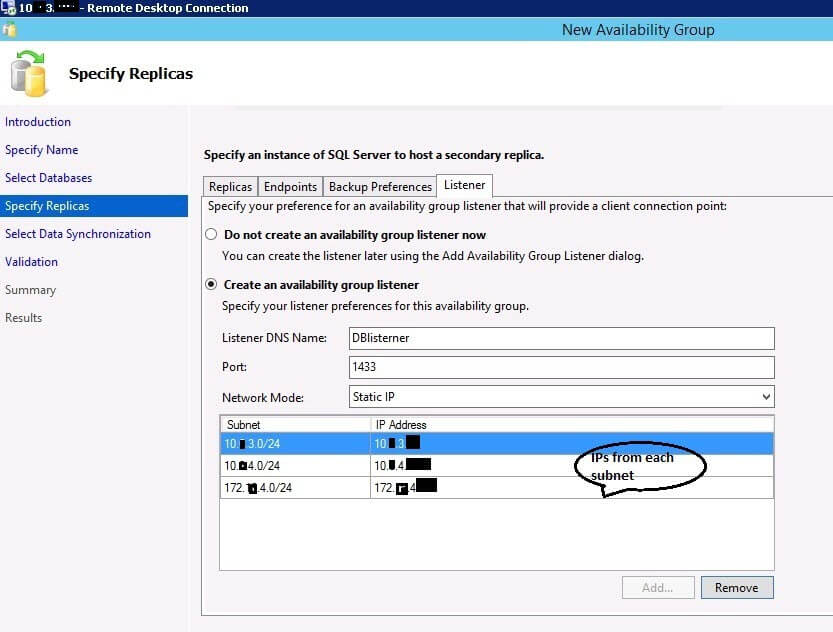The image size is (833, 632).
Task: Select 'Create an availability group listener' option
Action: click(211, 285)
